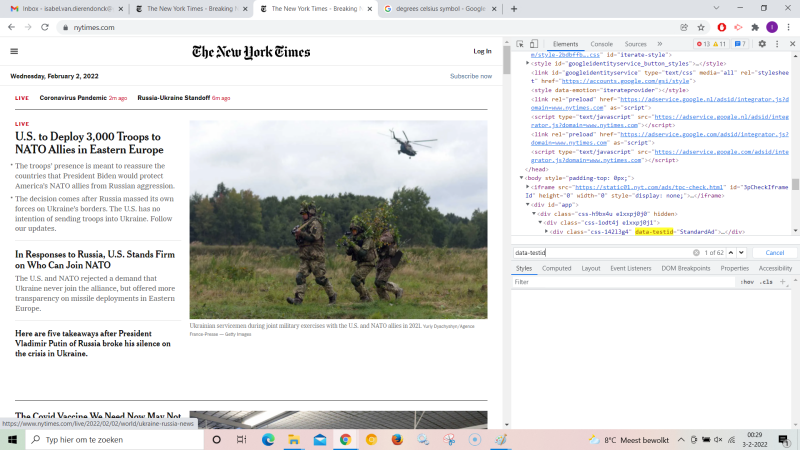Collapse the css-1odt4j div node

coord(540,222)
